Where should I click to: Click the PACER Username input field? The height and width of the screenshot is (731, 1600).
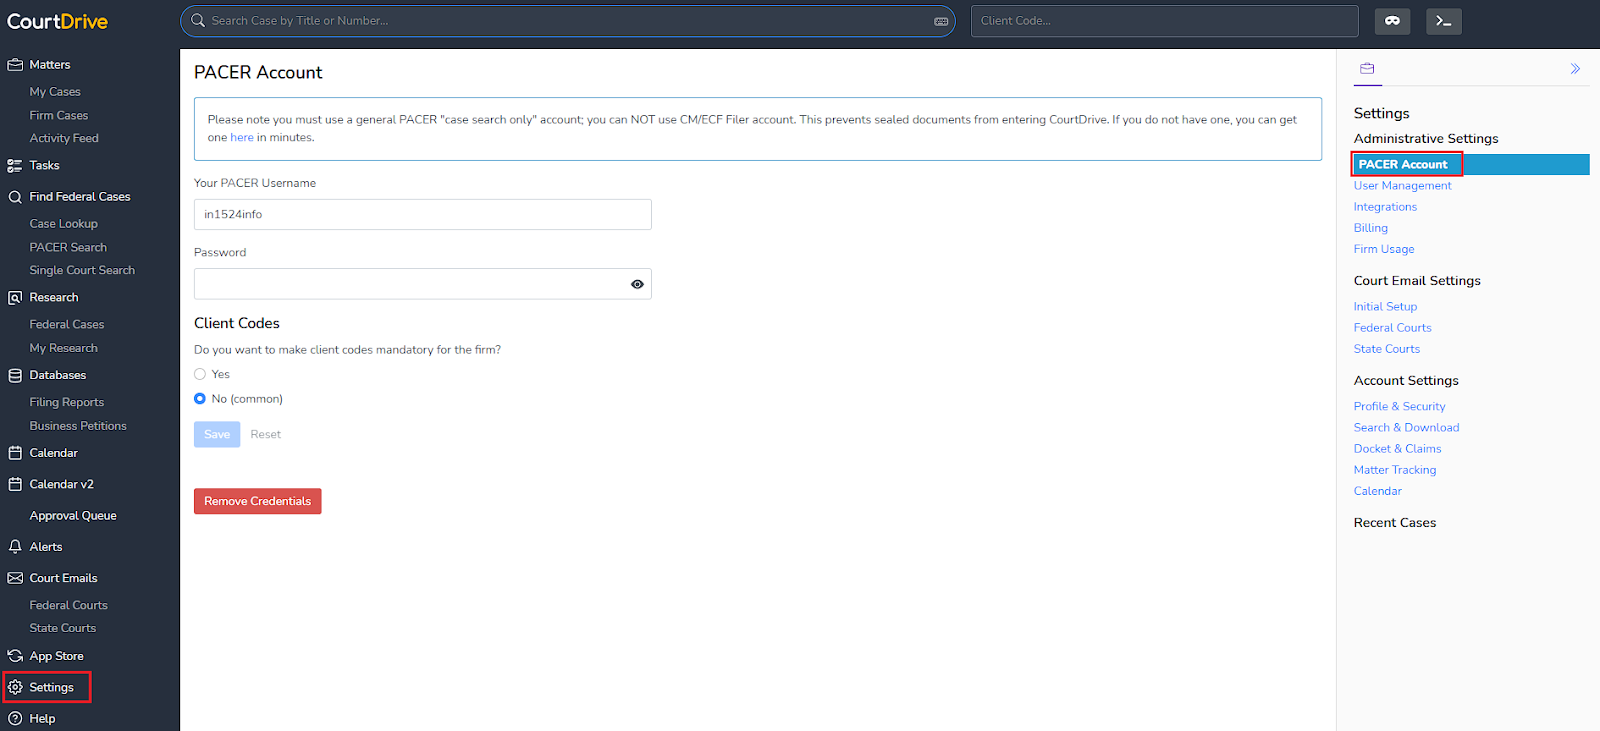click(423, 214)
